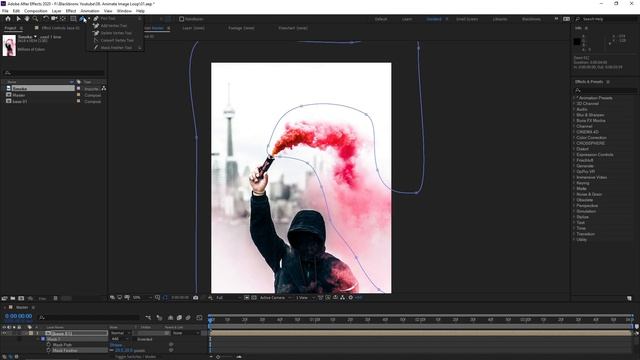Switch to the Effect Controls tab
Image resolution: width=640 pixels, height=360 pixels.
(60, 28)
